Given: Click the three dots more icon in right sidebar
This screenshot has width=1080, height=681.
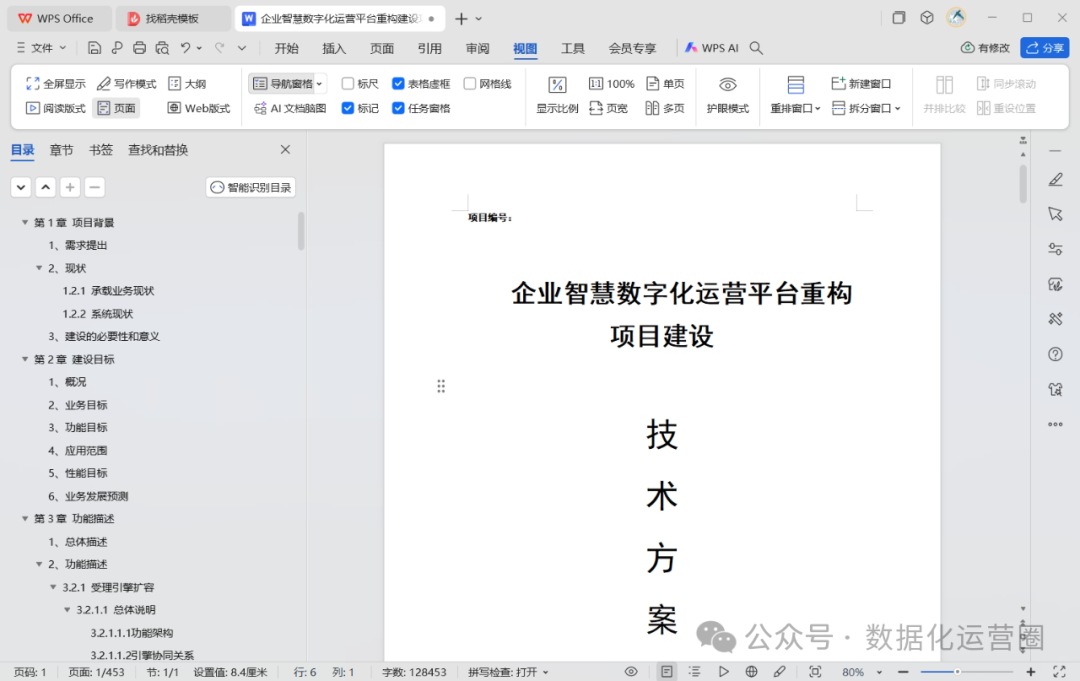Looking at the screenshot, I should [1055, 424].
